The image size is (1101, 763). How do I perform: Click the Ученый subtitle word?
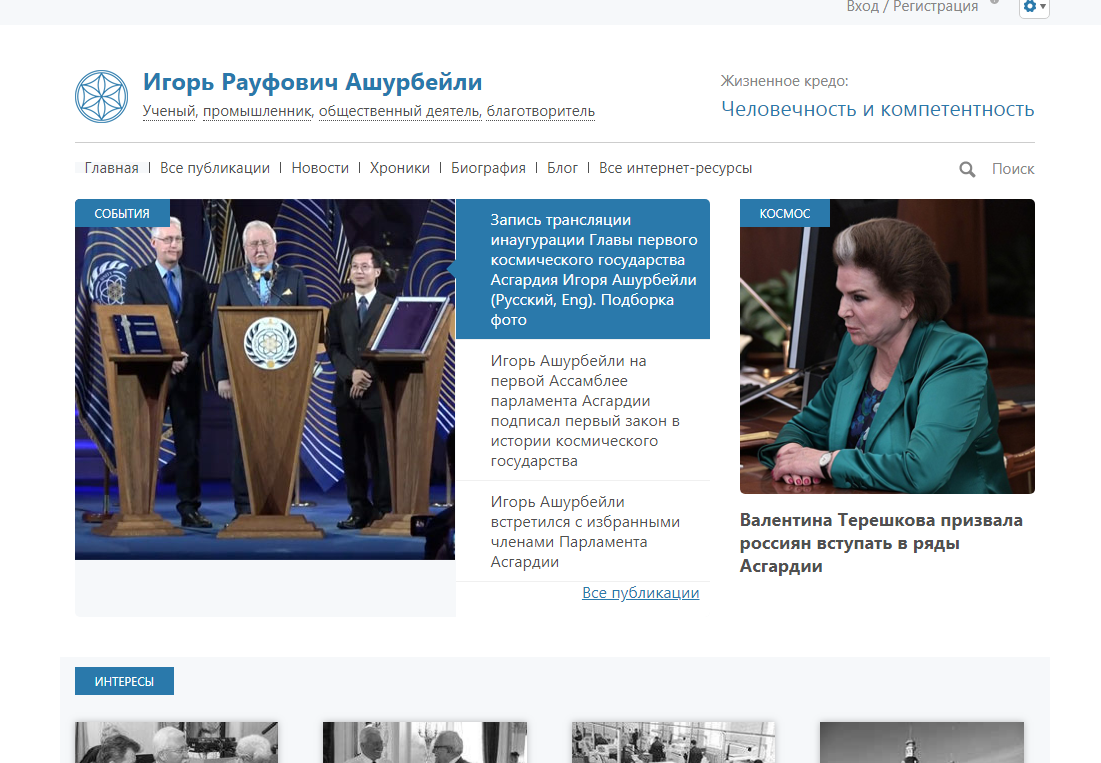click(169, 111)
